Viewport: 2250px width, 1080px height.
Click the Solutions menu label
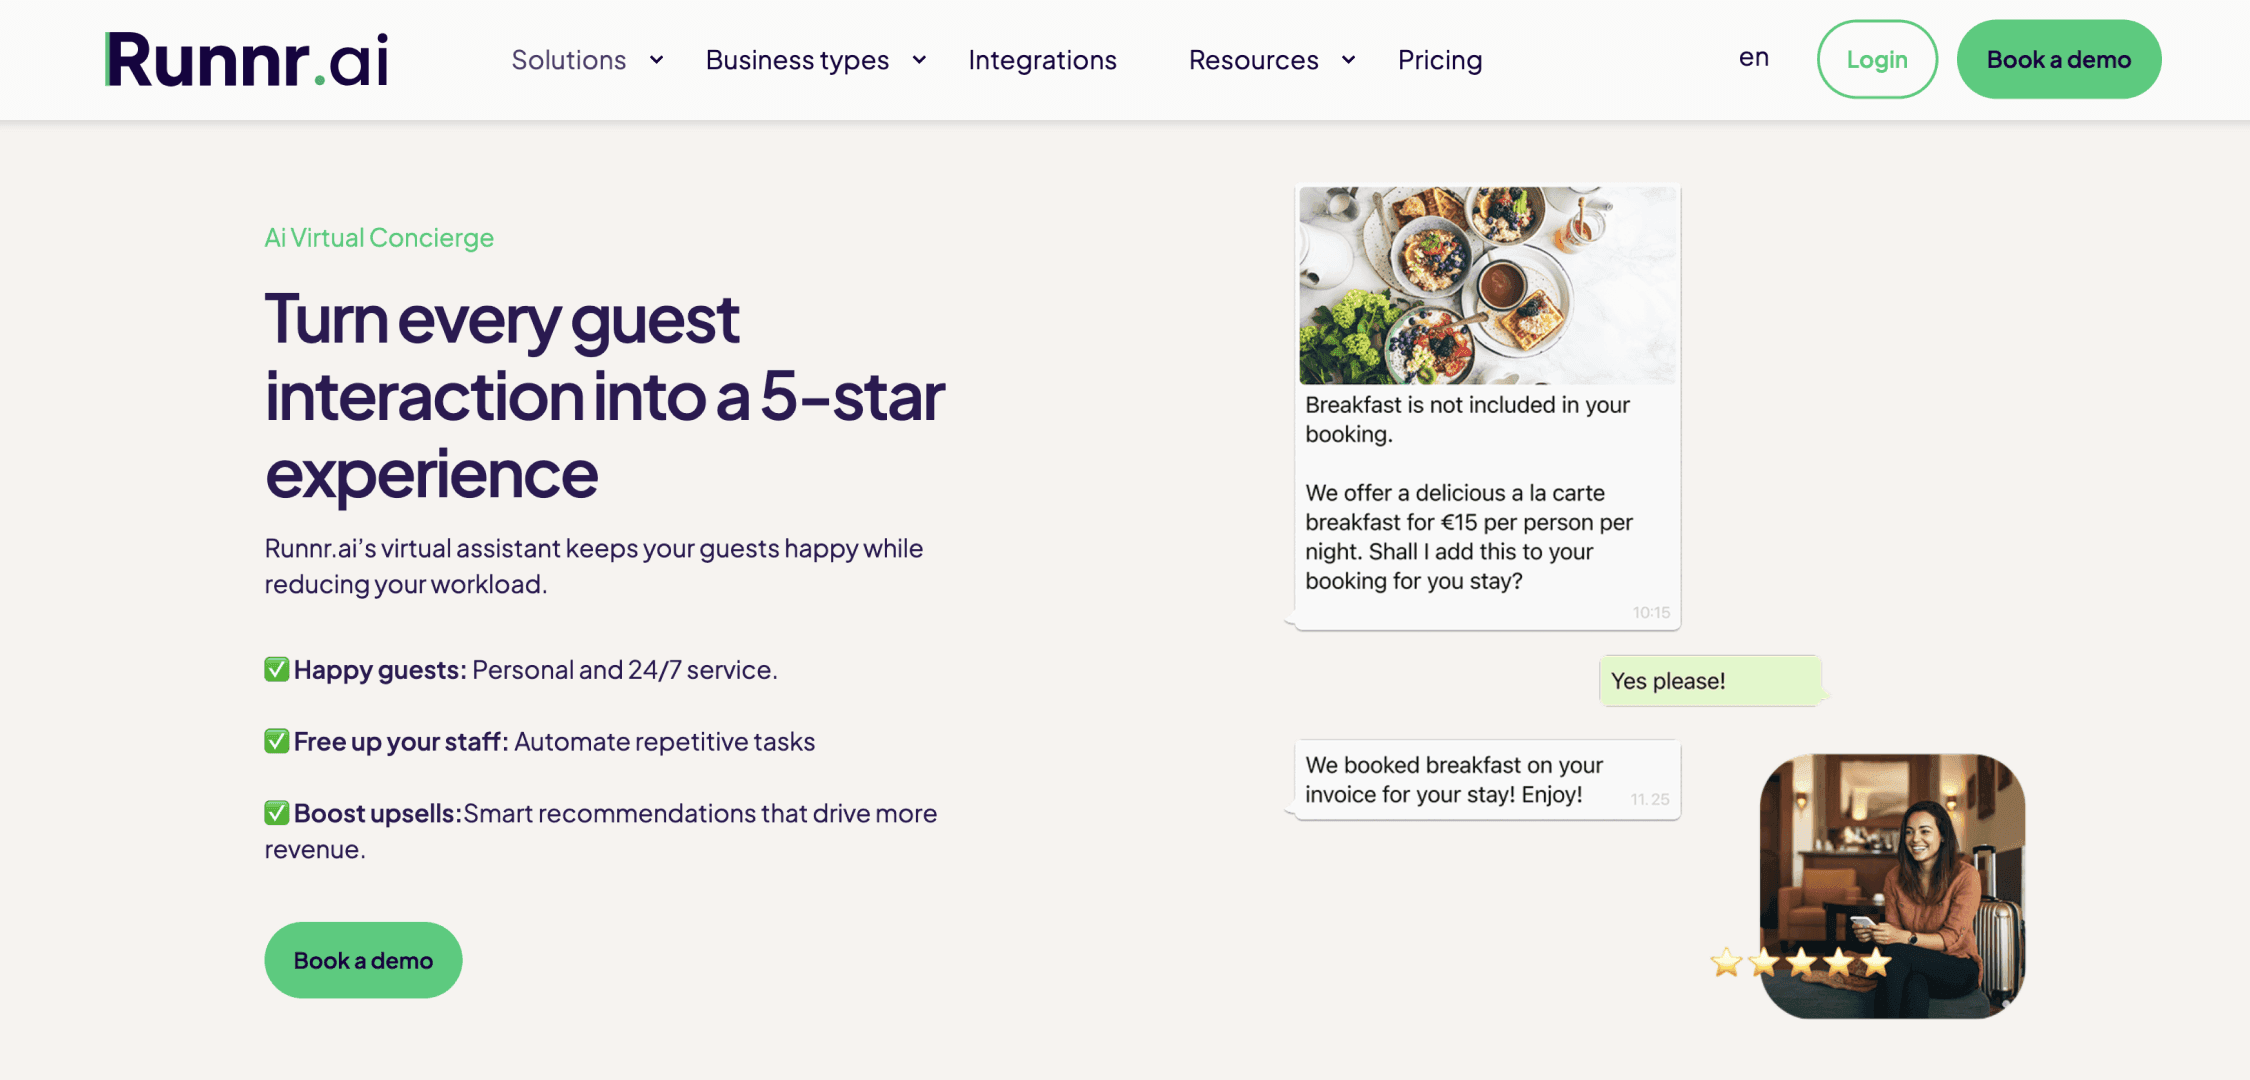pyautogui.click(x=568, y=60)
